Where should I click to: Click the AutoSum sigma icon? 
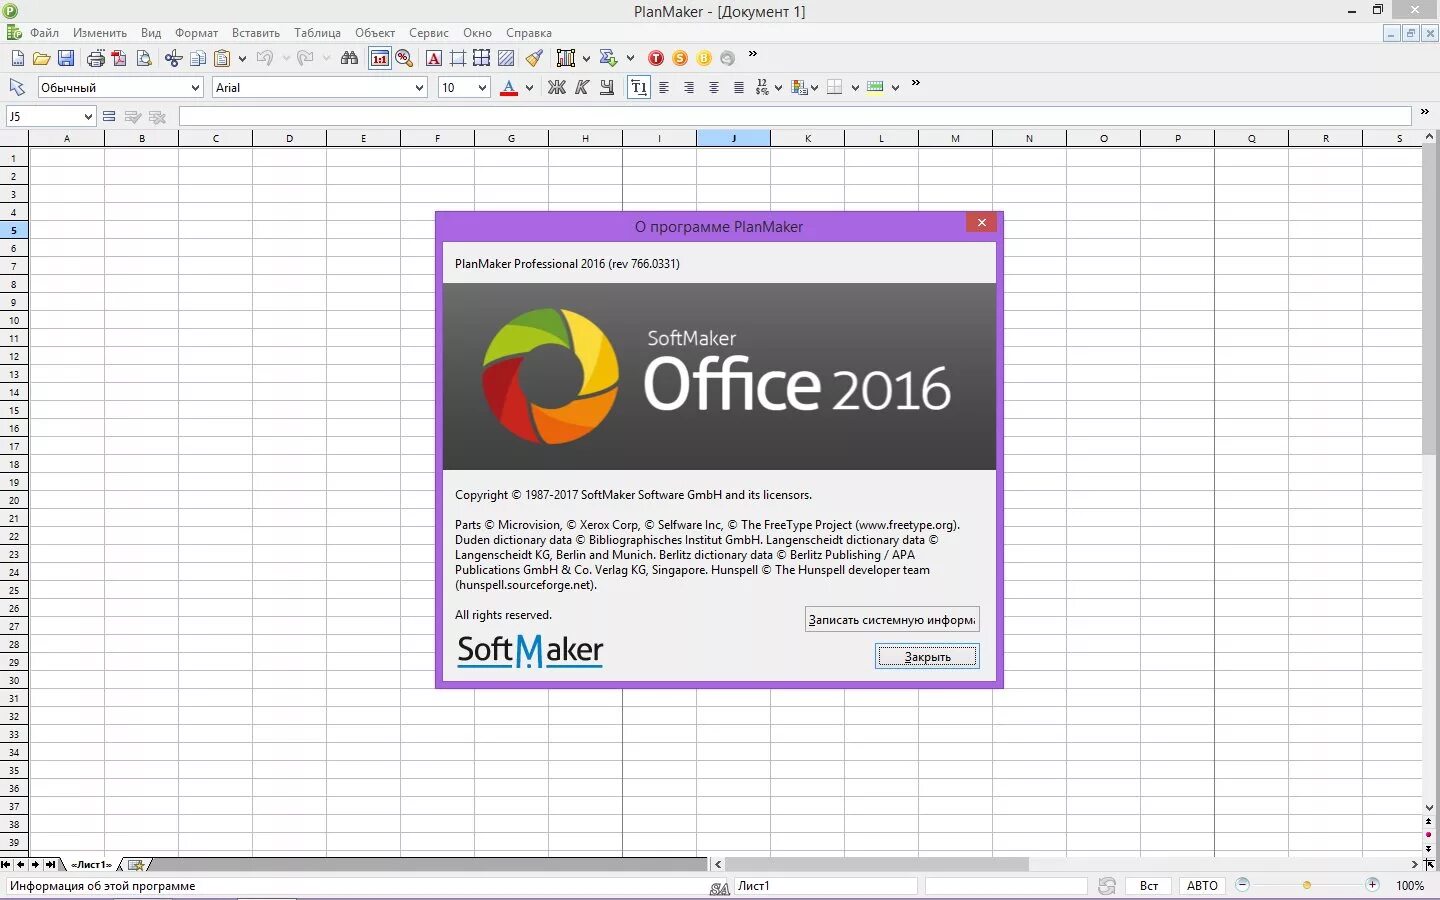607,58
